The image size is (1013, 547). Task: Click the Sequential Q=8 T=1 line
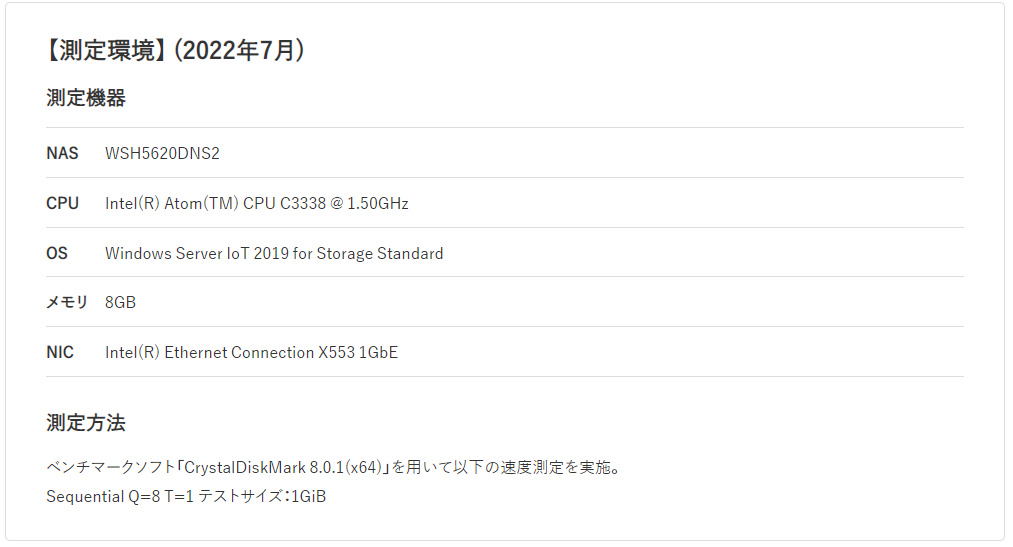tap(120, 497)
